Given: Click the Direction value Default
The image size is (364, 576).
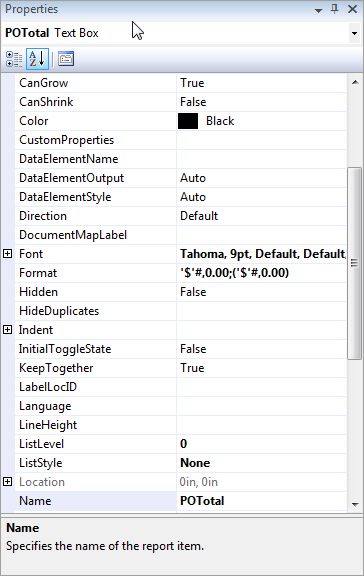Looking at the screenshot, I should (x=199, y=216).
